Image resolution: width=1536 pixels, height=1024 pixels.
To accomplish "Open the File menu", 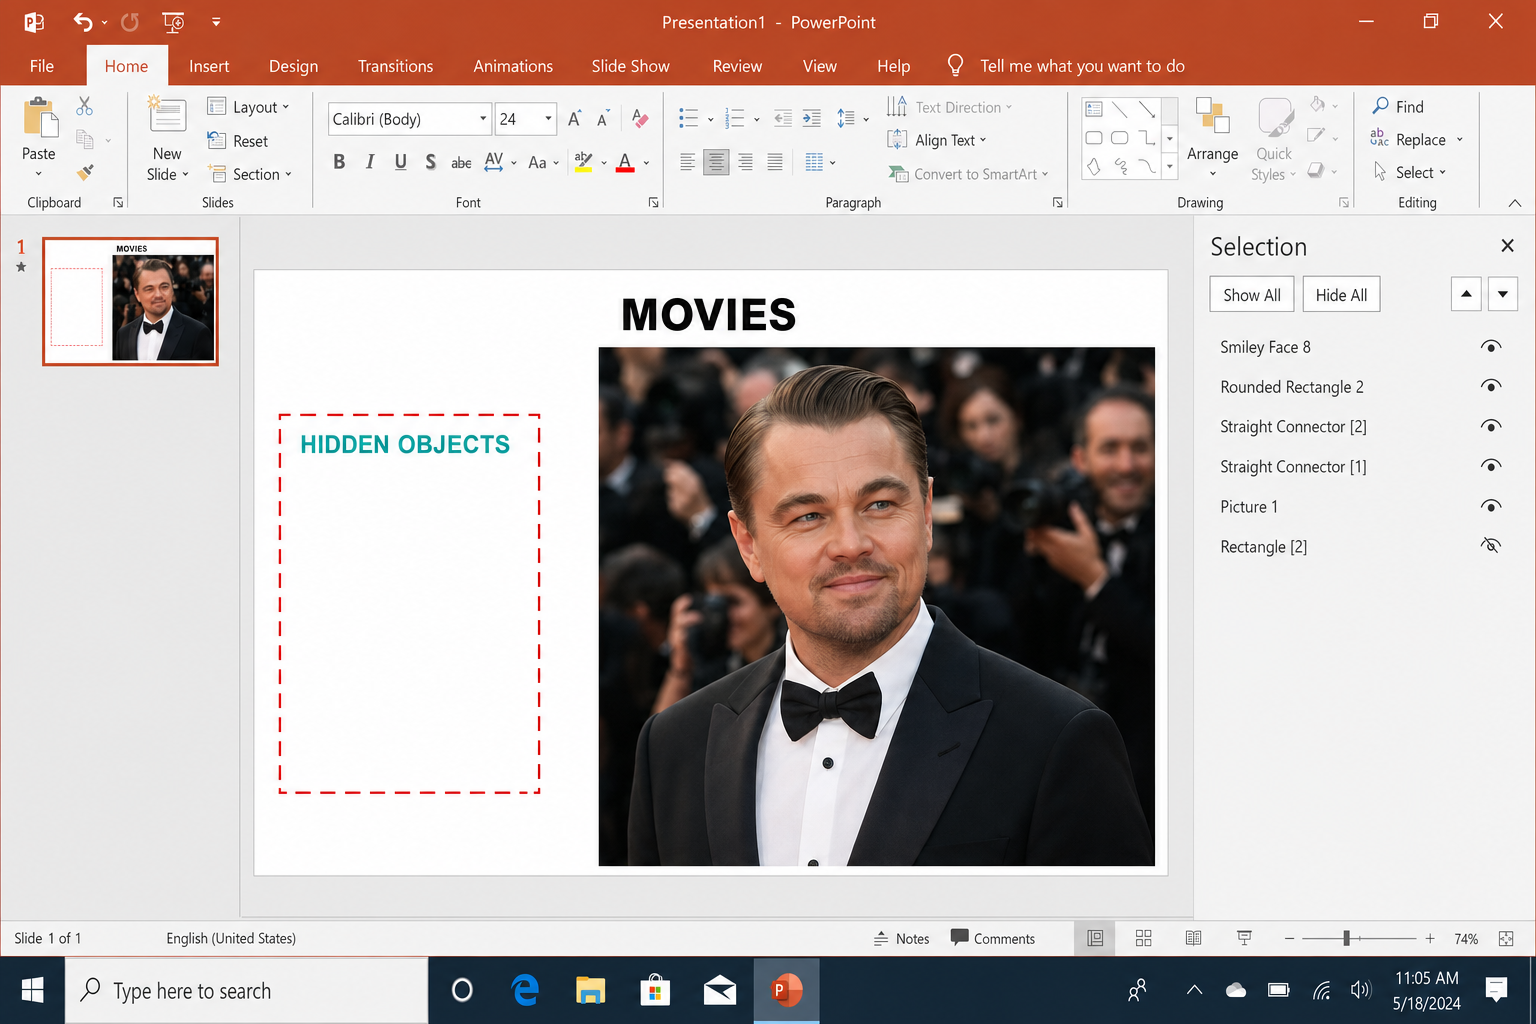I will click(x=42, y=66).
